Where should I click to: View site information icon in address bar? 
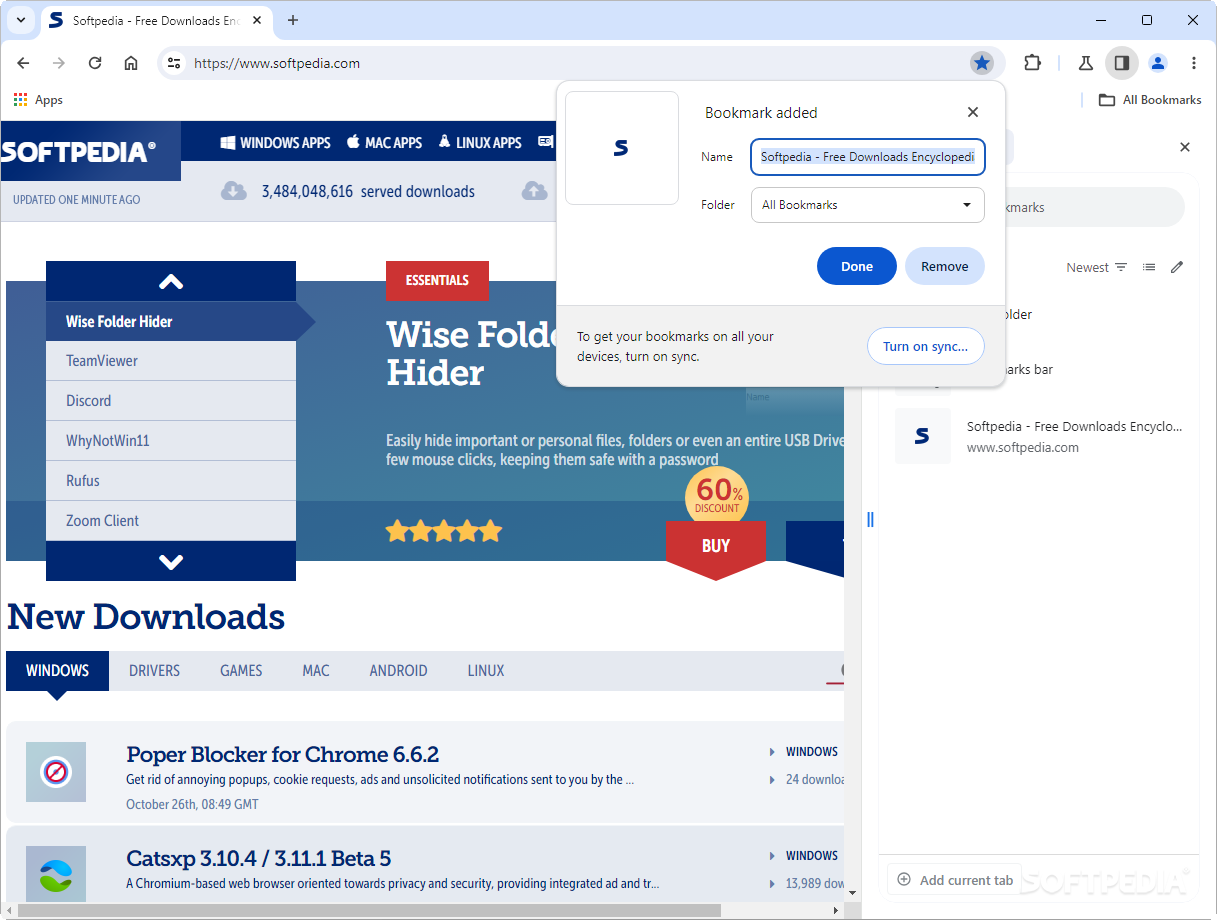pos(174,63)
